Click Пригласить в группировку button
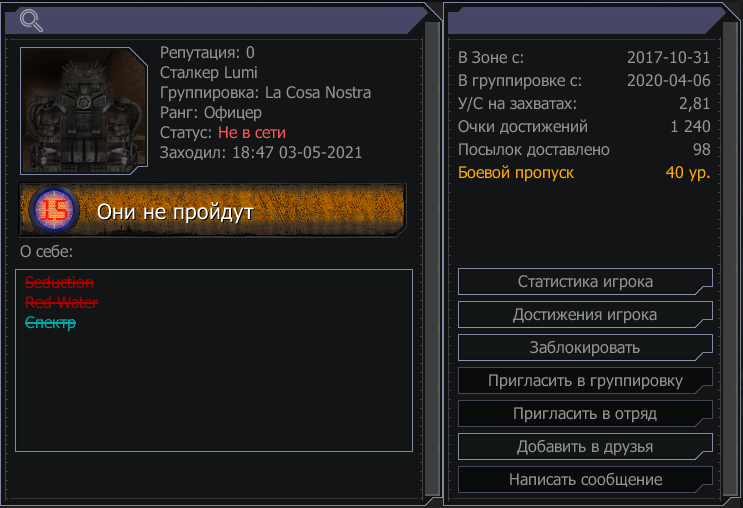The image size is (743, 508). click(585, 381)
